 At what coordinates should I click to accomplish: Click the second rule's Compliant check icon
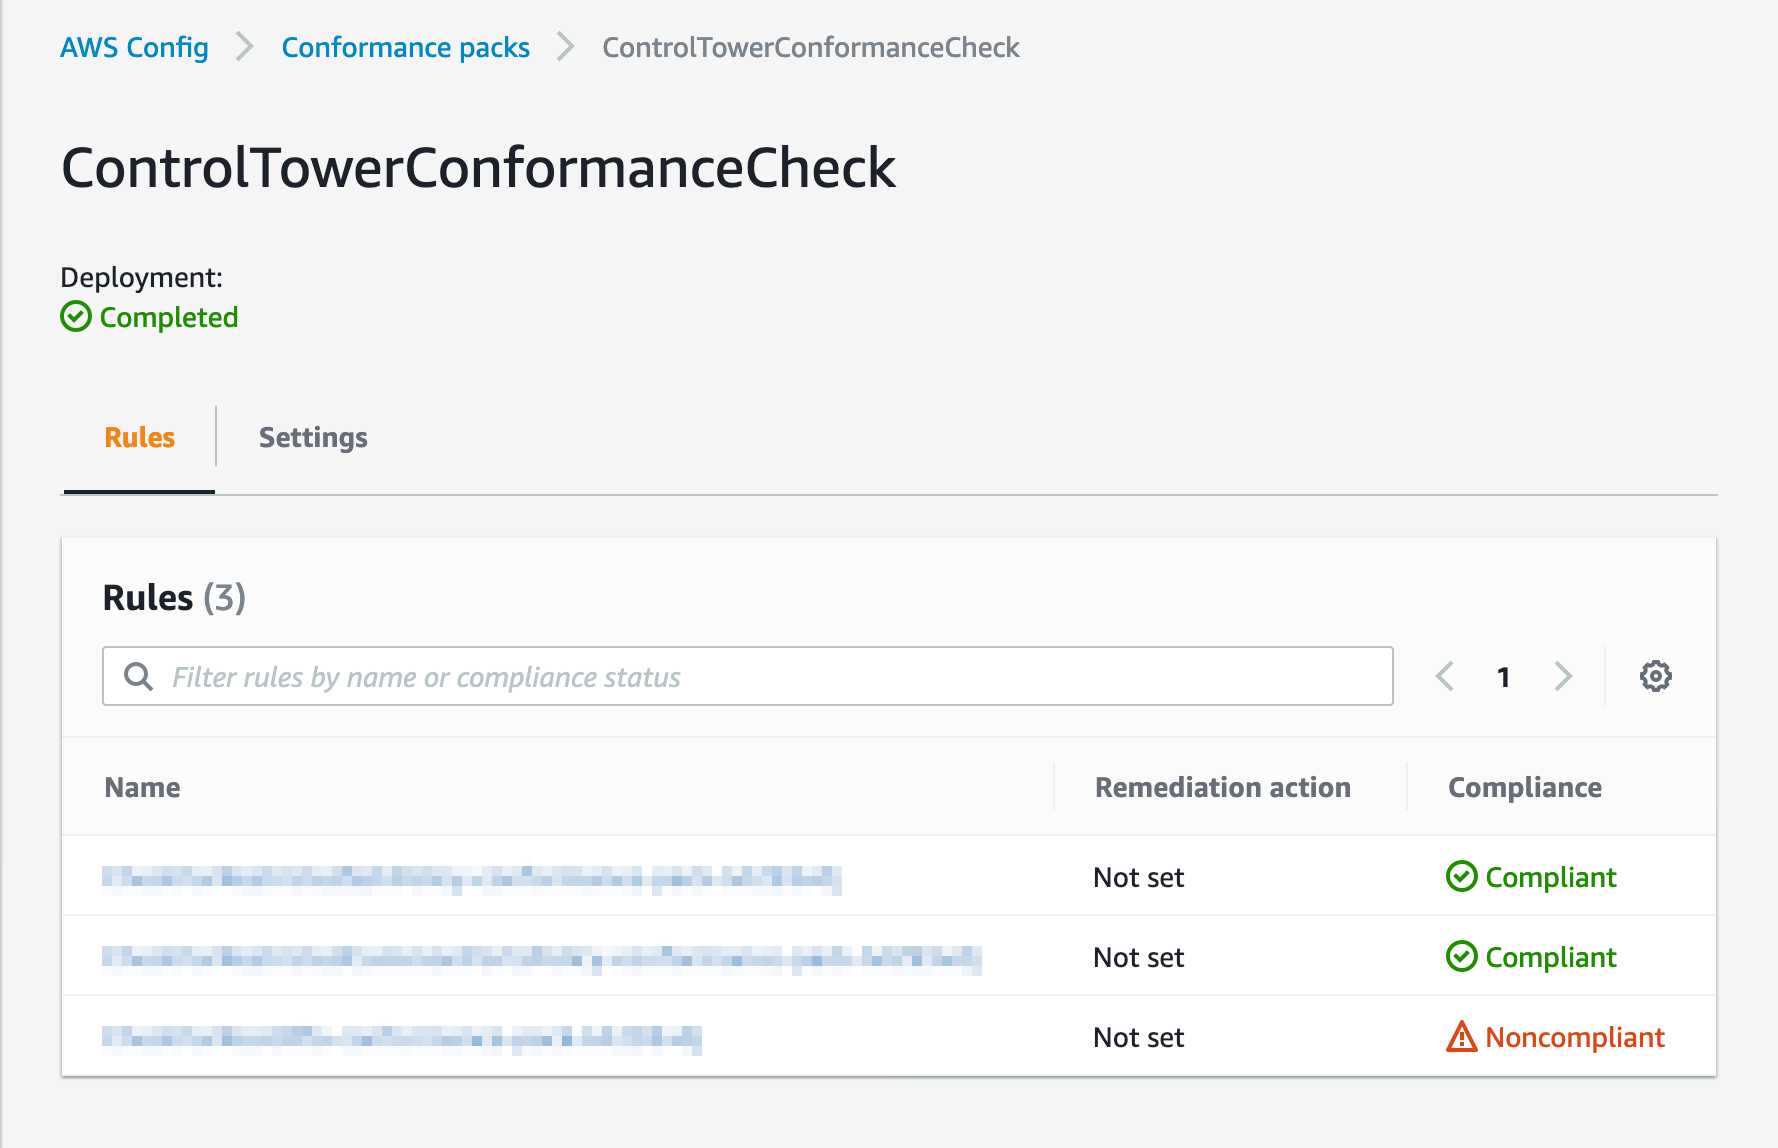coord(1461,957)
